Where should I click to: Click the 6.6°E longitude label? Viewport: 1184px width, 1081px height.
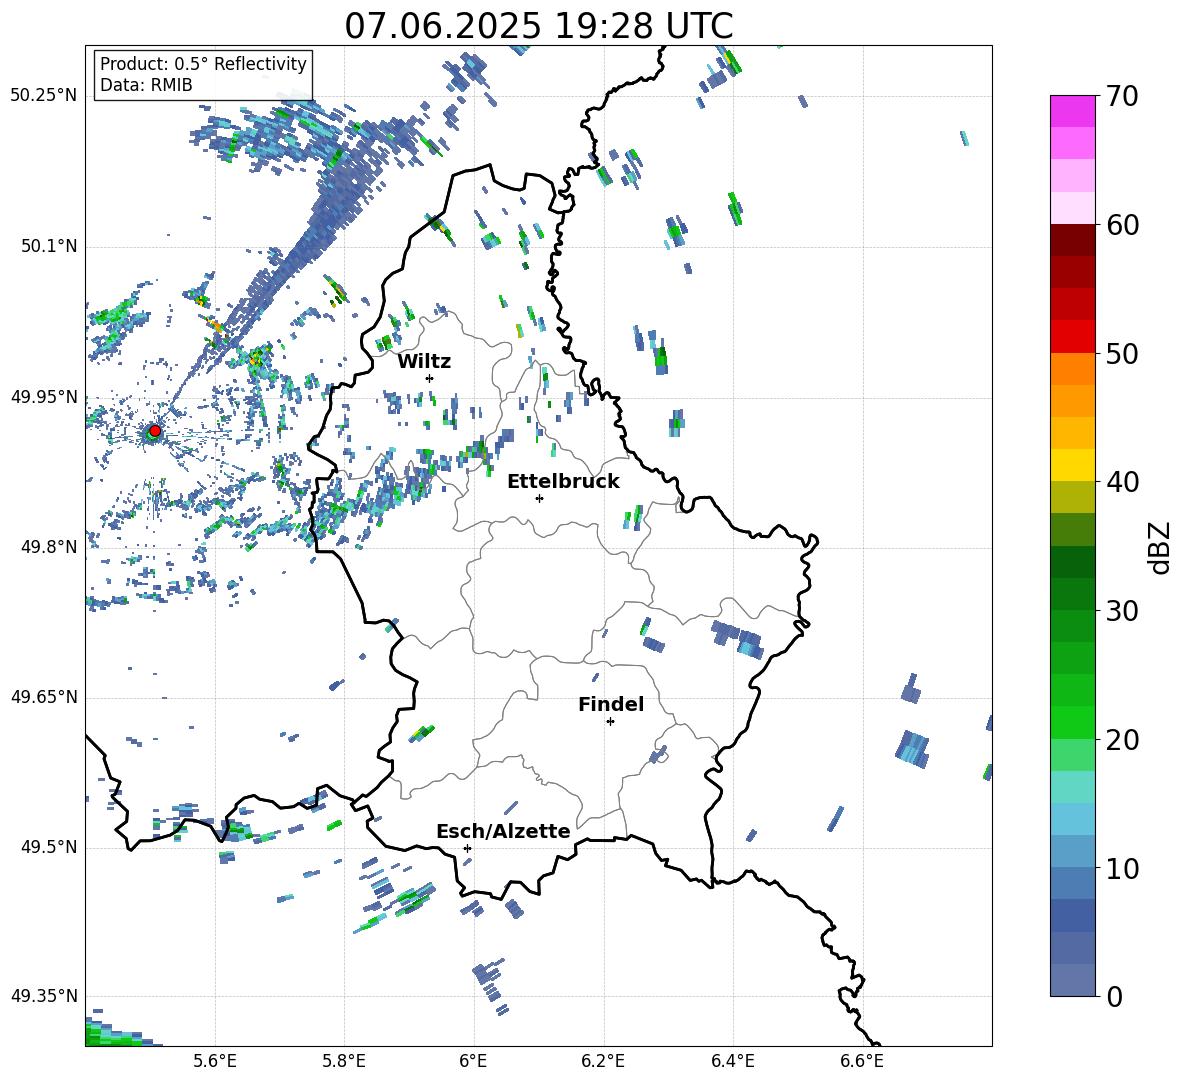point(862,1061)
